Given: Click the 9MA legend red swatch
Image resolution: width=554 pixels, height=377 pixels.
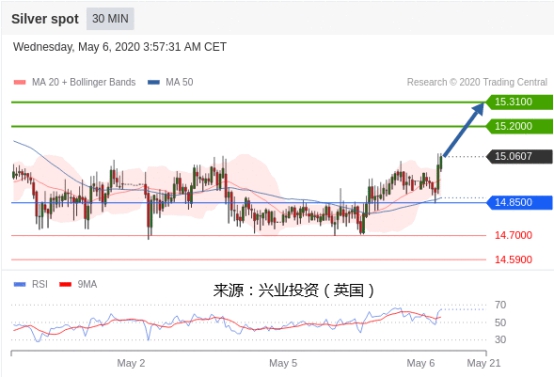Looking at the screenshot, I should (65, 284).
